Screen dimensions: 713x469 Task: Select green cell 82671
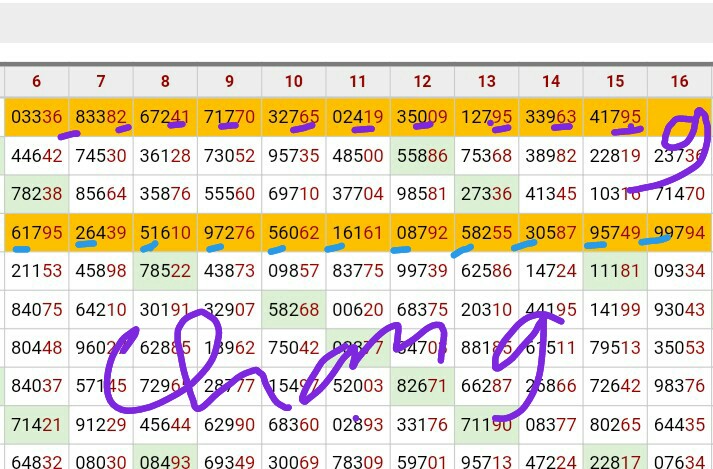422,386
